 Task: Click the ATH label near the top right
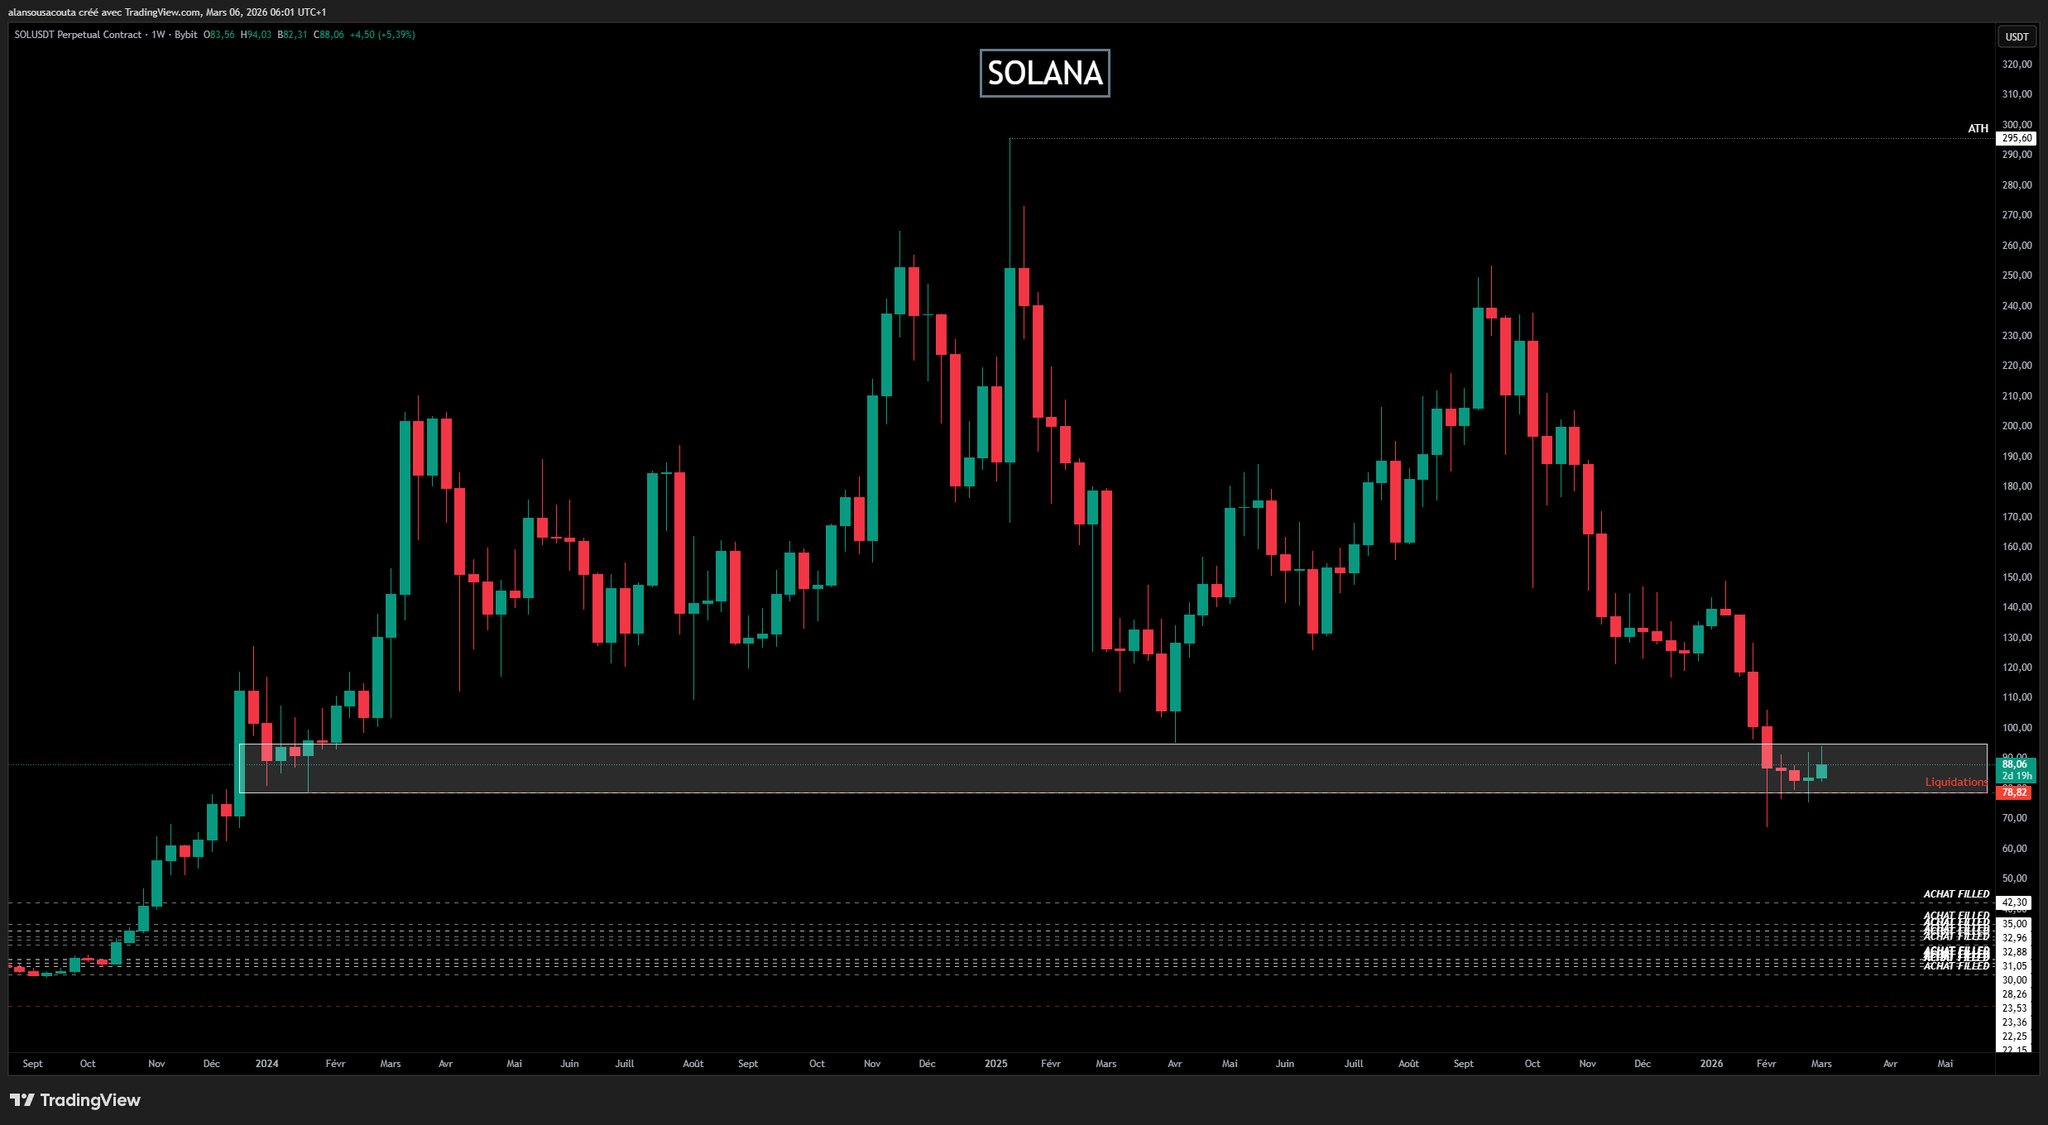click(x=1977, y=129)
